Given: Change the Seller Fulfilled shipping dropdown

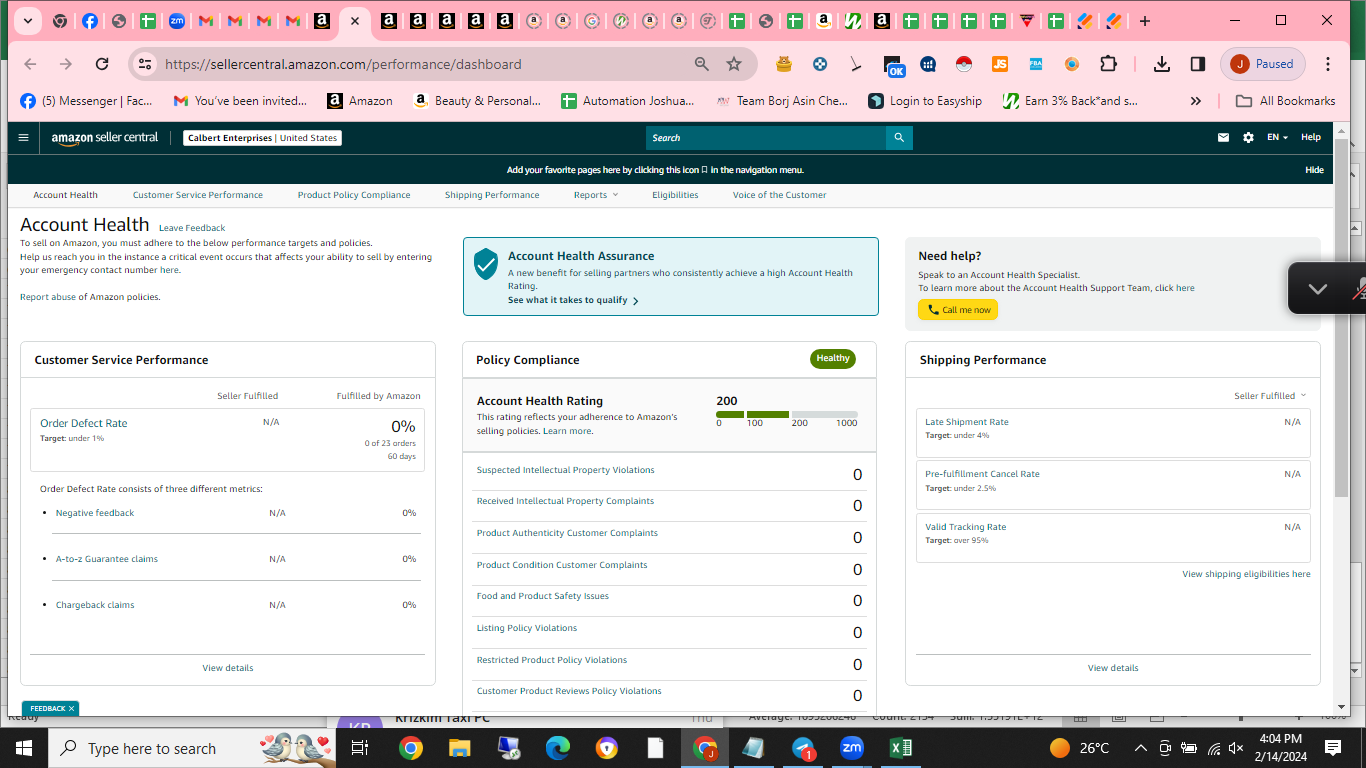Looking at the screenshot, I should pos(1270,396).
